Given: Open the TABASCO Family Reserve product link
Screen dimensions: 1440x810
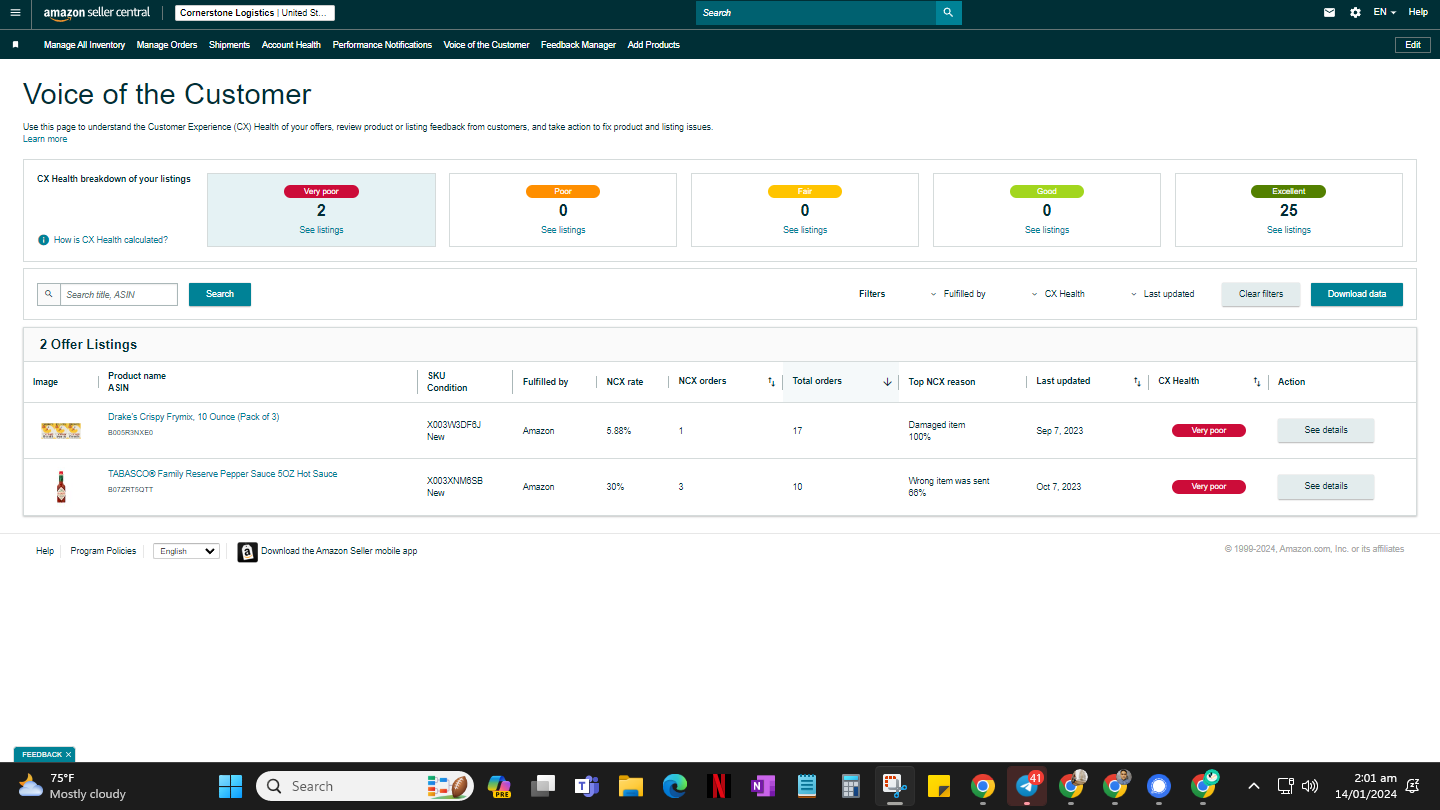Looking at the screenshot, I should pos(223,474).
